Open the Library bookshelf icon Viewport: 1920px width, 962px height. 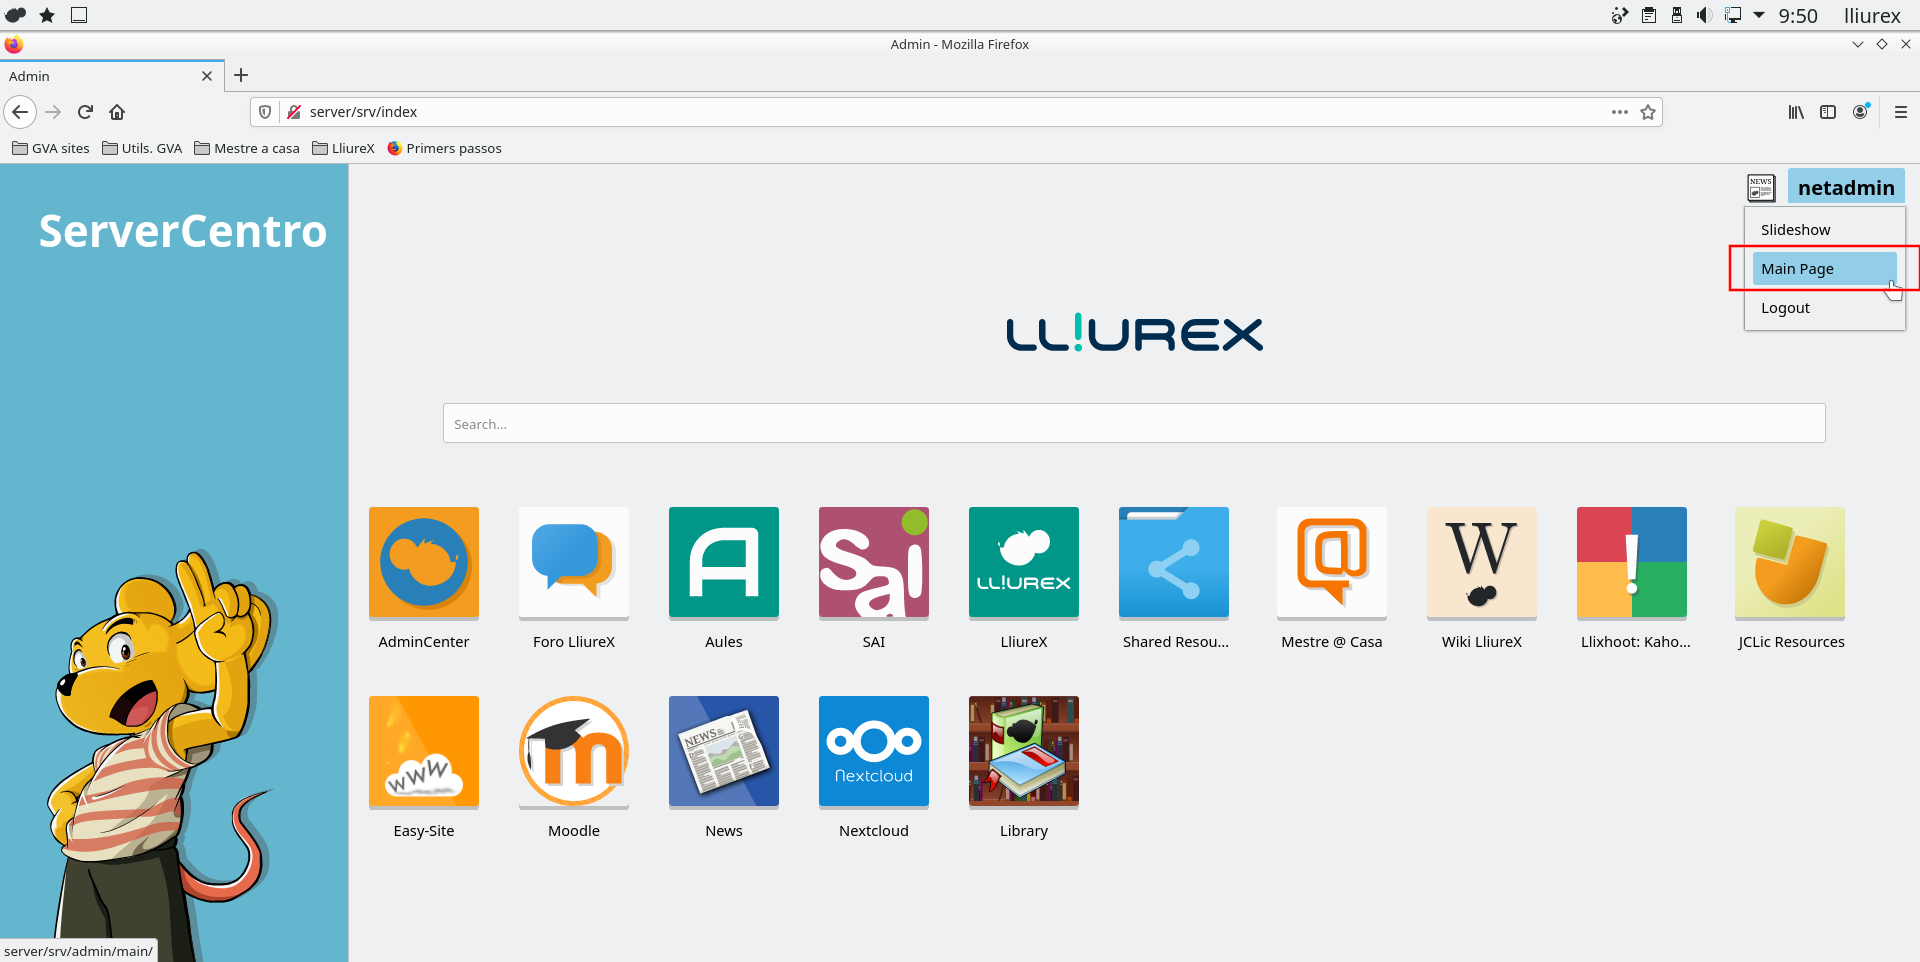pyautogui.click(x=1023, y=751)
